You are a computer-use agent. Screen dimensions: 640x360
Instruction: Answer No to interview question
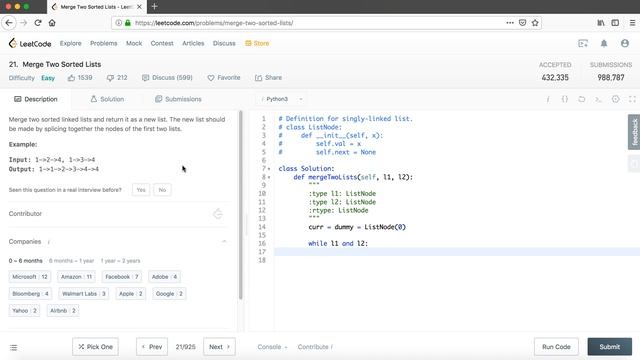(162, 190)
